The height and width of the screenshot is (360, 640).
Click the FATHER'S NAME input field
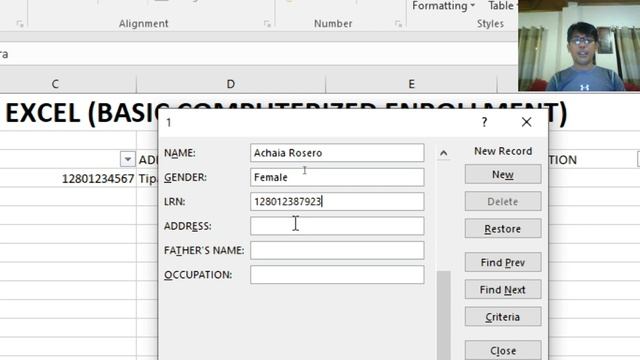337,250
